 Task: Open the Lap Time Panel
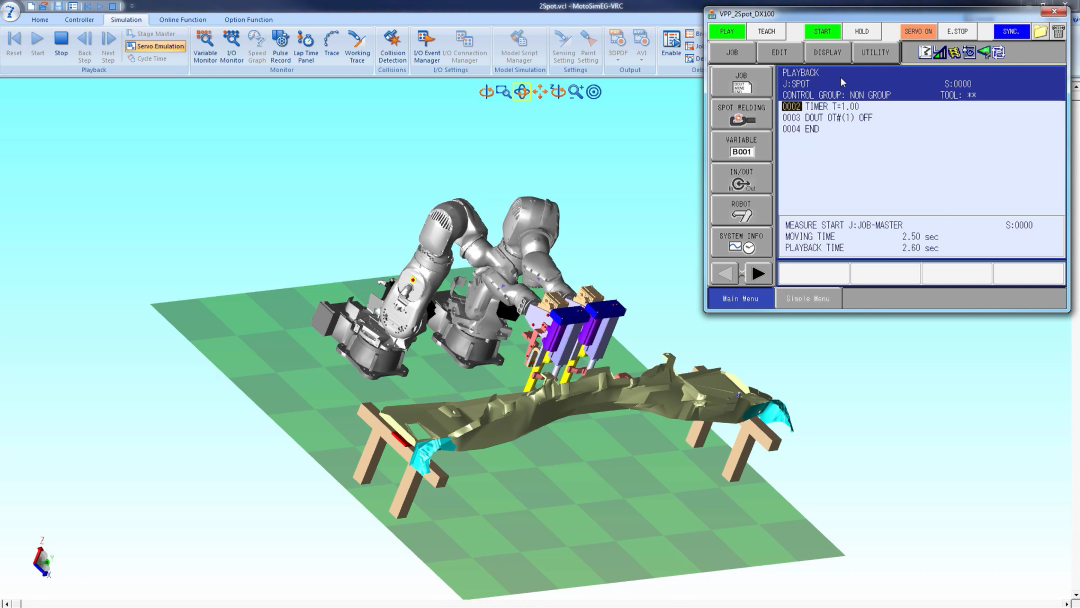point(306,46)
